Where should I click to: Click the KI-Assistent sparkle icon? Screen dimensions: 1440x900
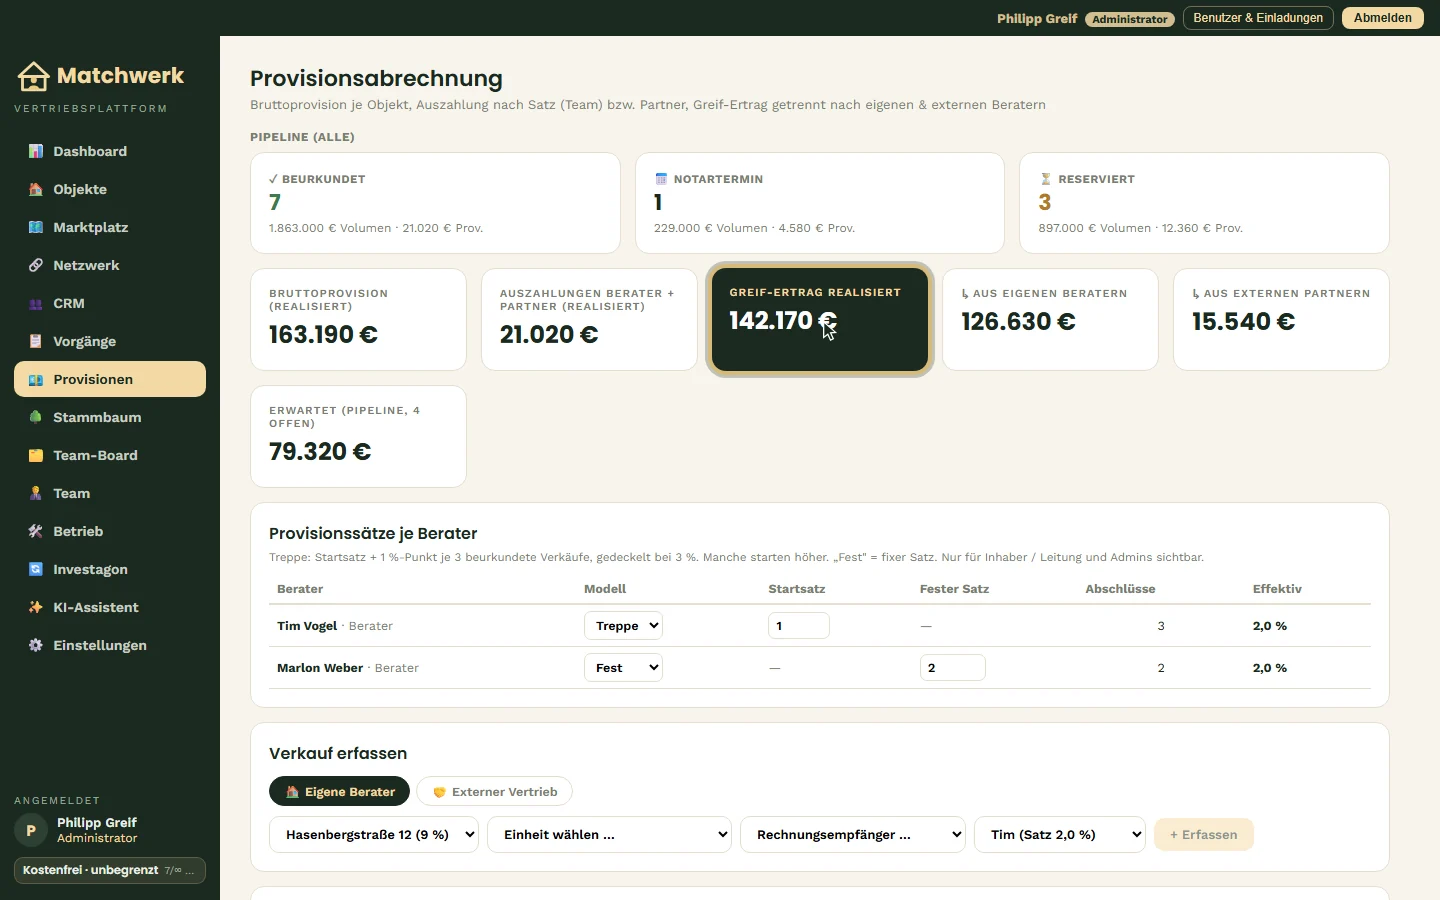(36, 607)
